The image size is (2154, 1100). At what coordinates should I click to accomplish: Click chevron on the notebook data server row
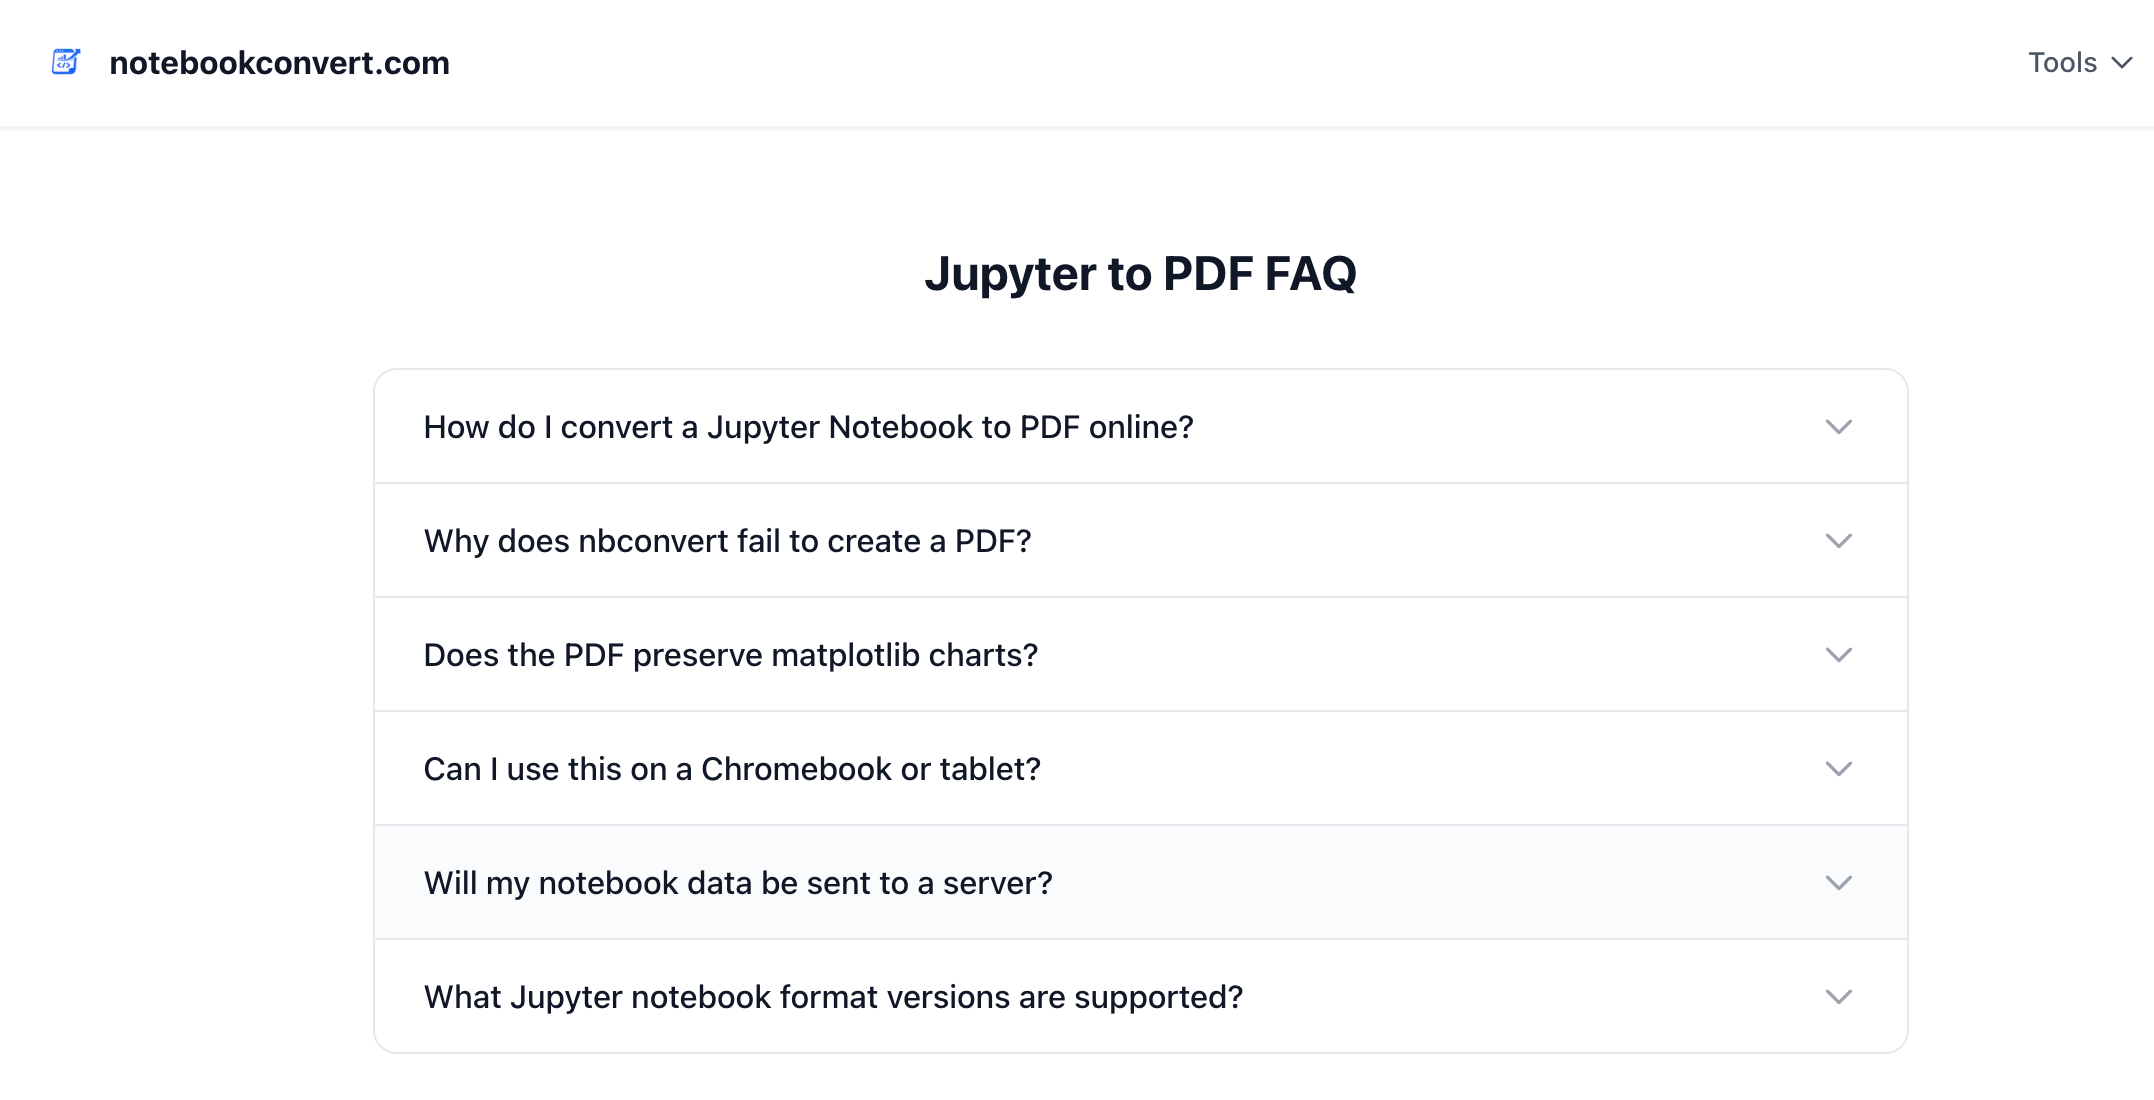(1838, 883)
